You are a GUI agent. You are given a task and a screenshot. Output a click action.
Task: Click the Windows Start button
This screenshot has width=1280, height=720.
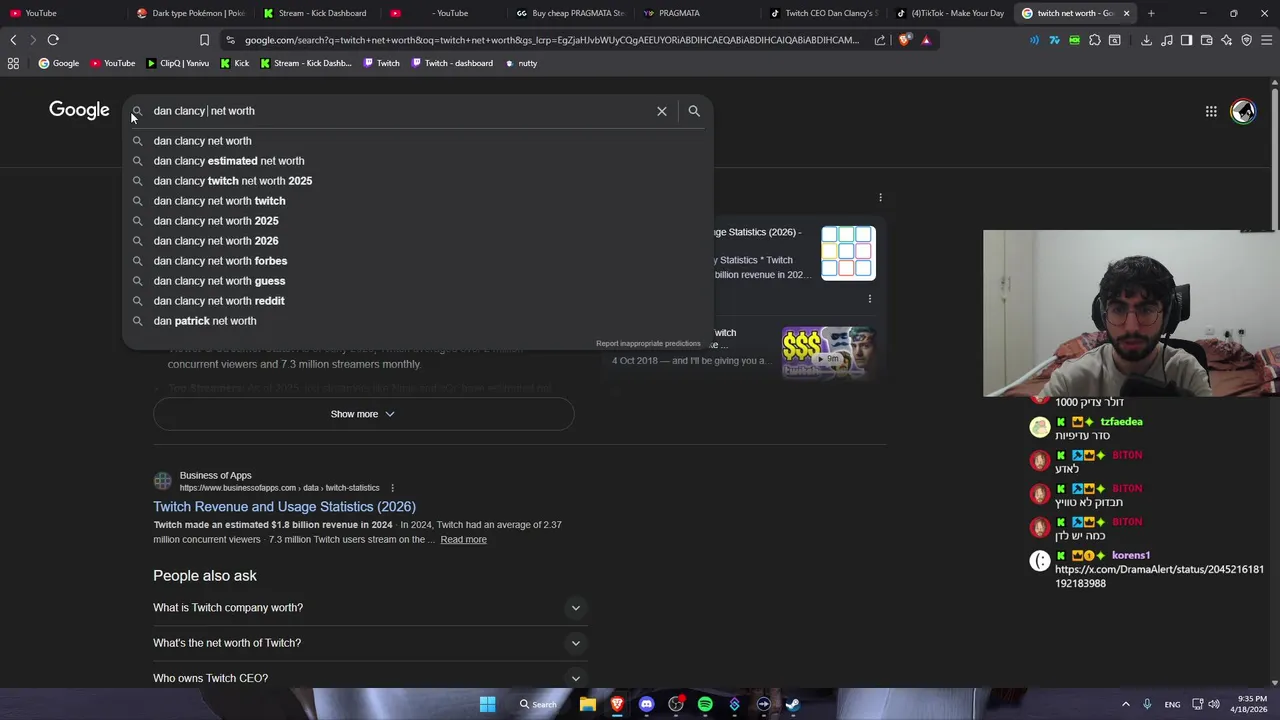487,704
